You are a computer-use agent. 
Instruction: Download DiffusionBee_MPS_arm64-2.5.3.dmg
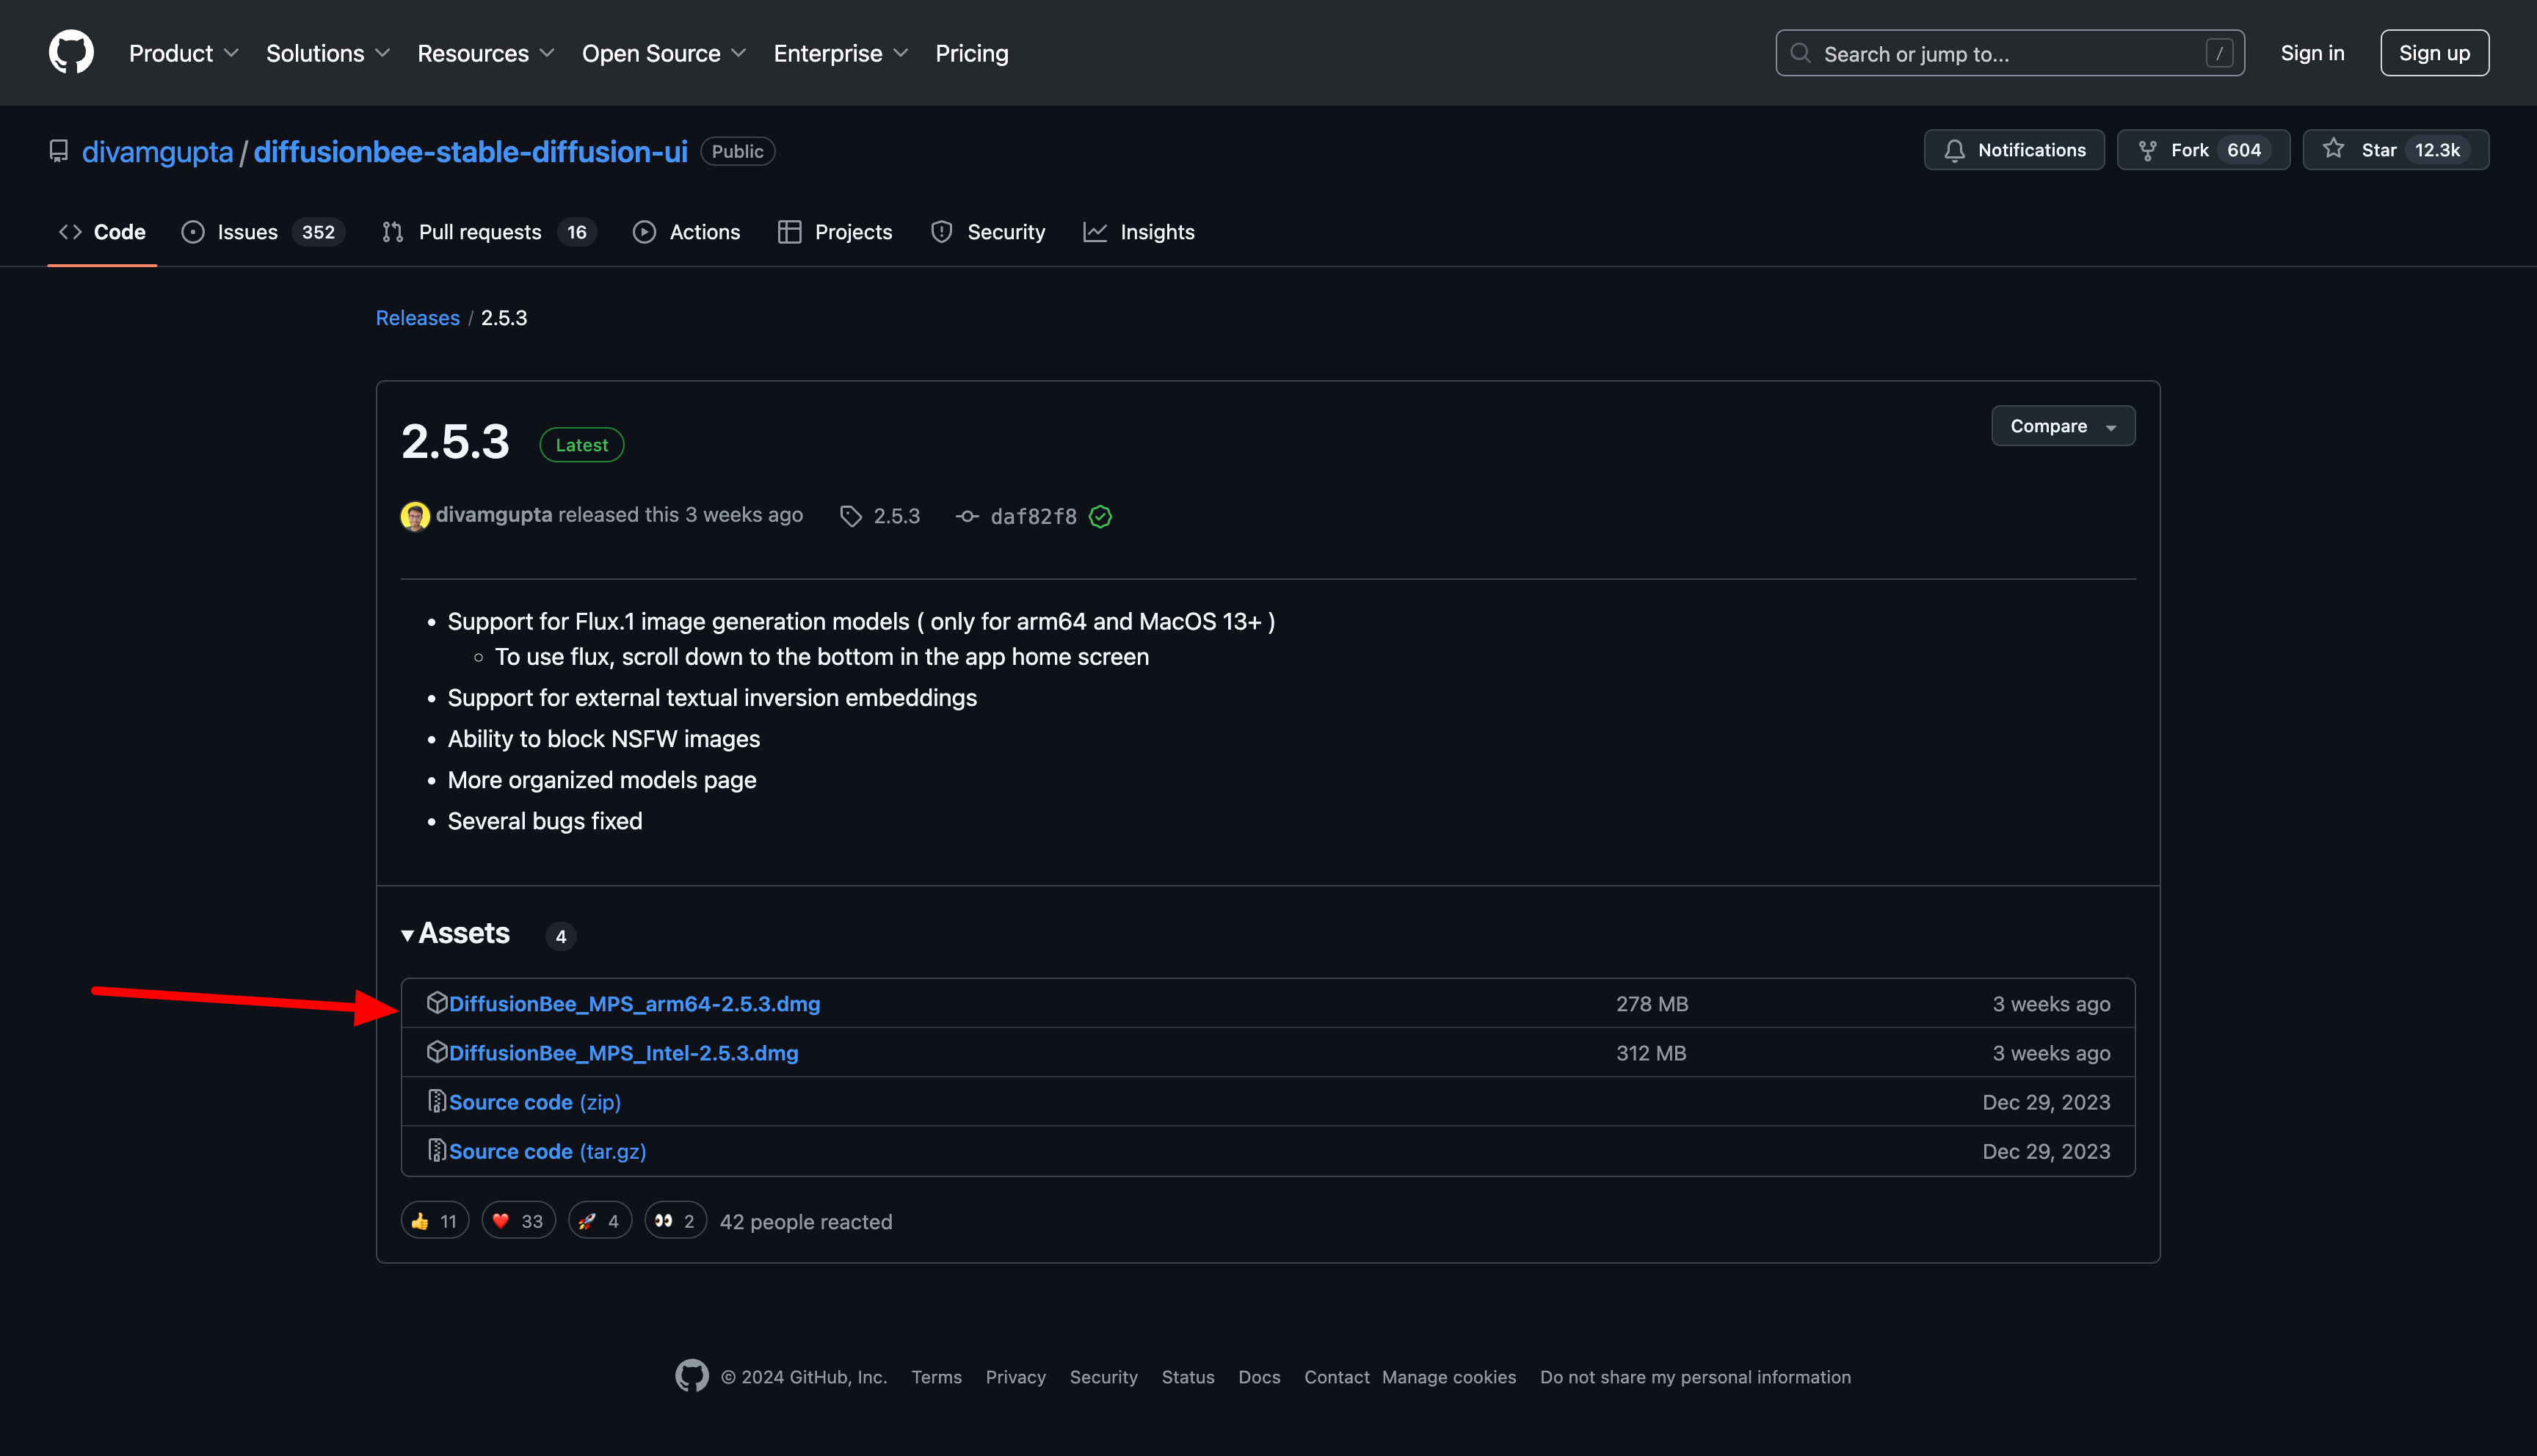click(x=635, y=1003)
